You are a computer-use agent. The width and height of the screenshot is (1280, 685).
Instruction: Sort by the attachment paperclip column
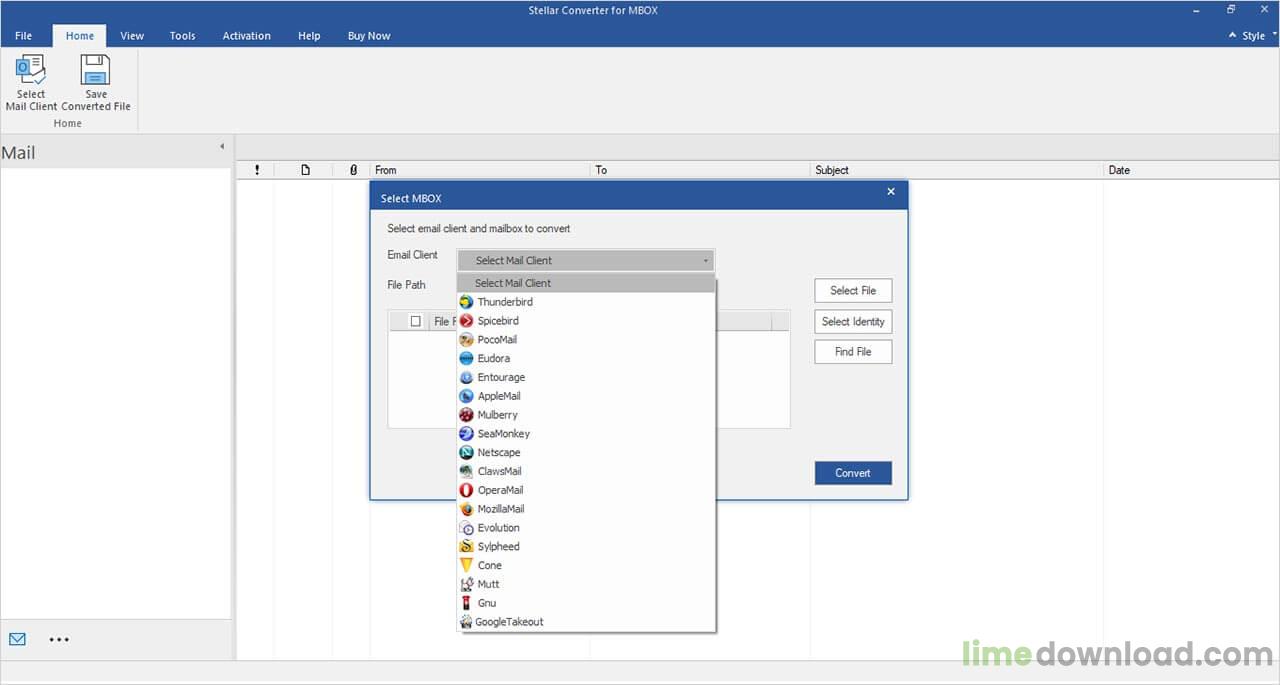pos(353,170)
